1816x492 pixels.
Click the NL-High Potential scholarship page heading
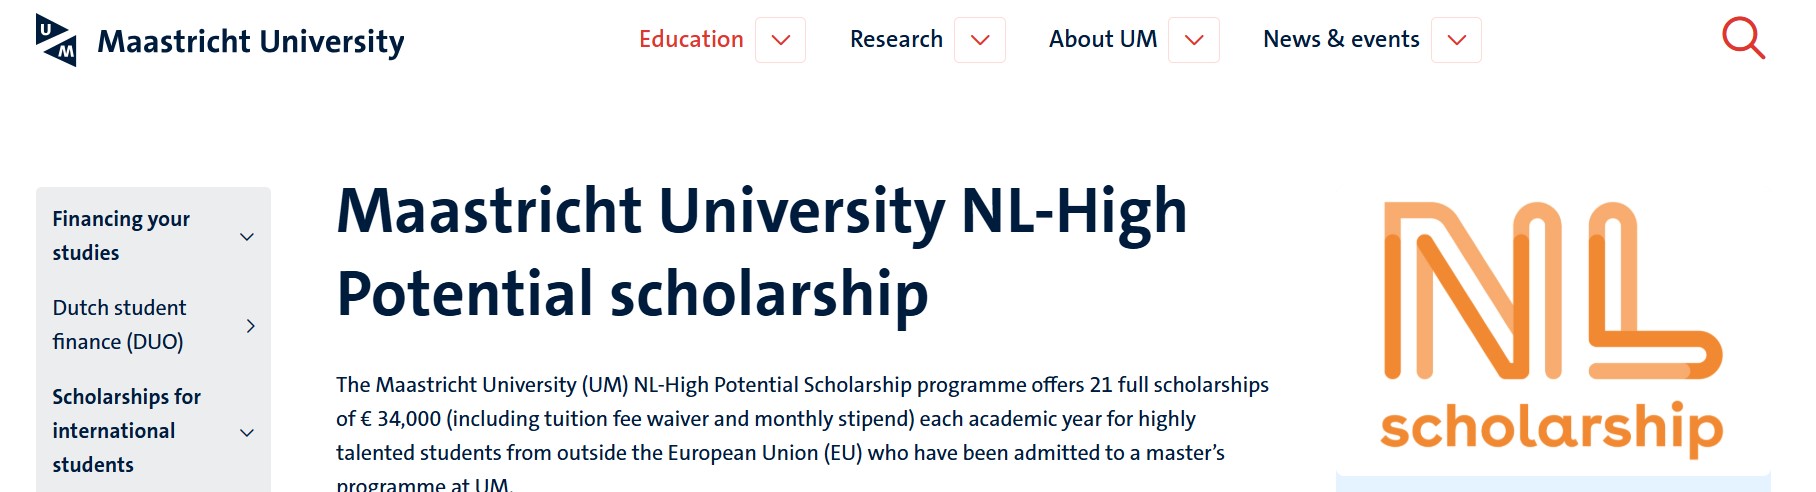tap(762, 252)
